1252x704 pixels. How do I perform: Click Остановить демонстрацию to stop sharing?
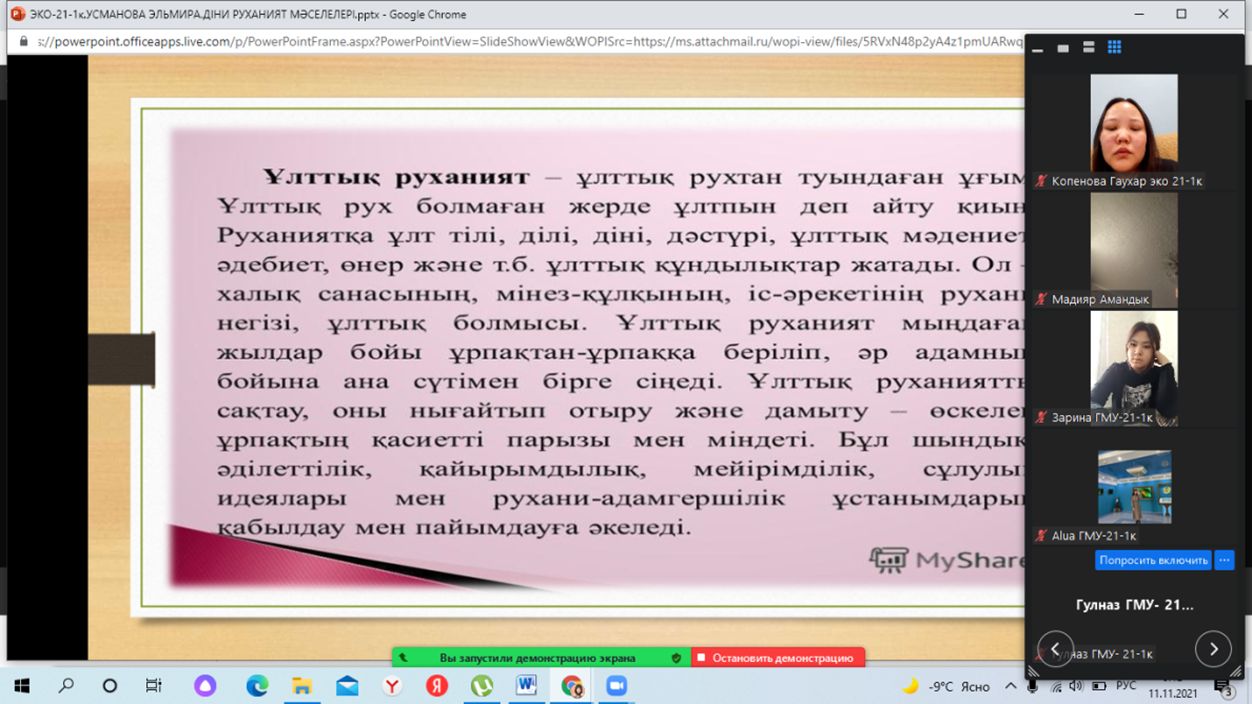tap(778, 658)
